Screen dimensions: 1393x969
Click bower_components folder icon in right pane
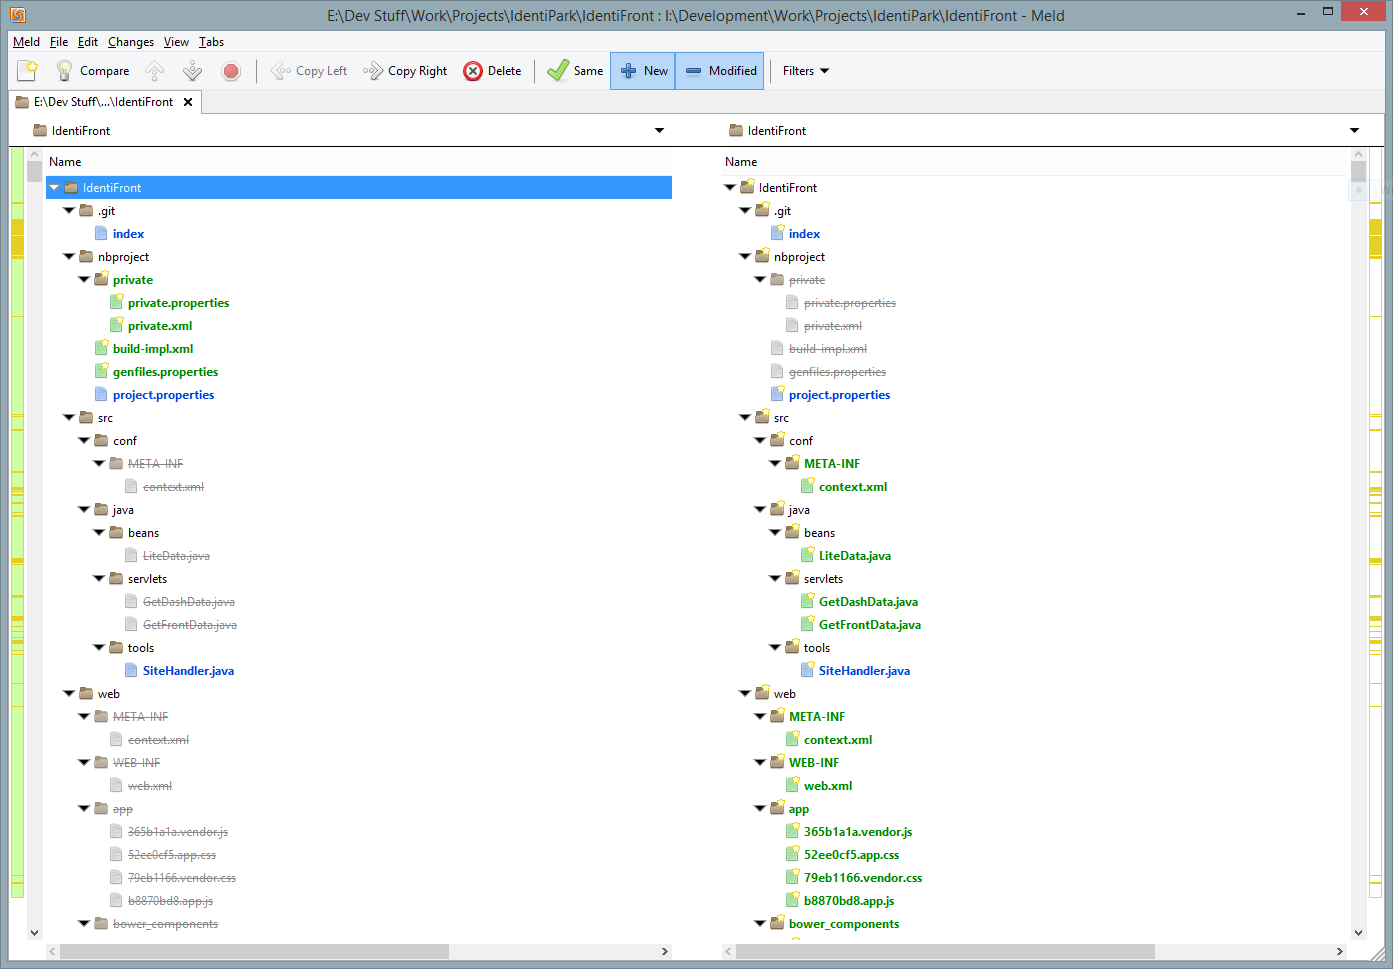pyautogui.click(x=777, y=923)
